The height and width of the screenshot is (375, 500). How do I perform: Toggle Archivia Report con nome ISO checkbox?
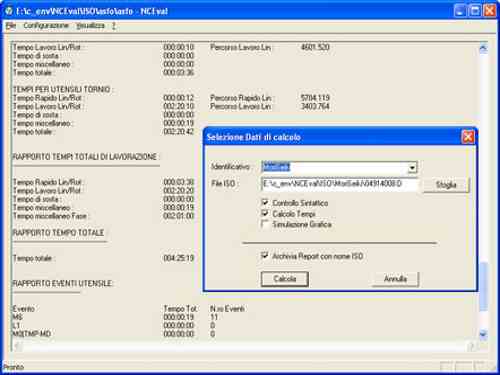pos(265,256)
